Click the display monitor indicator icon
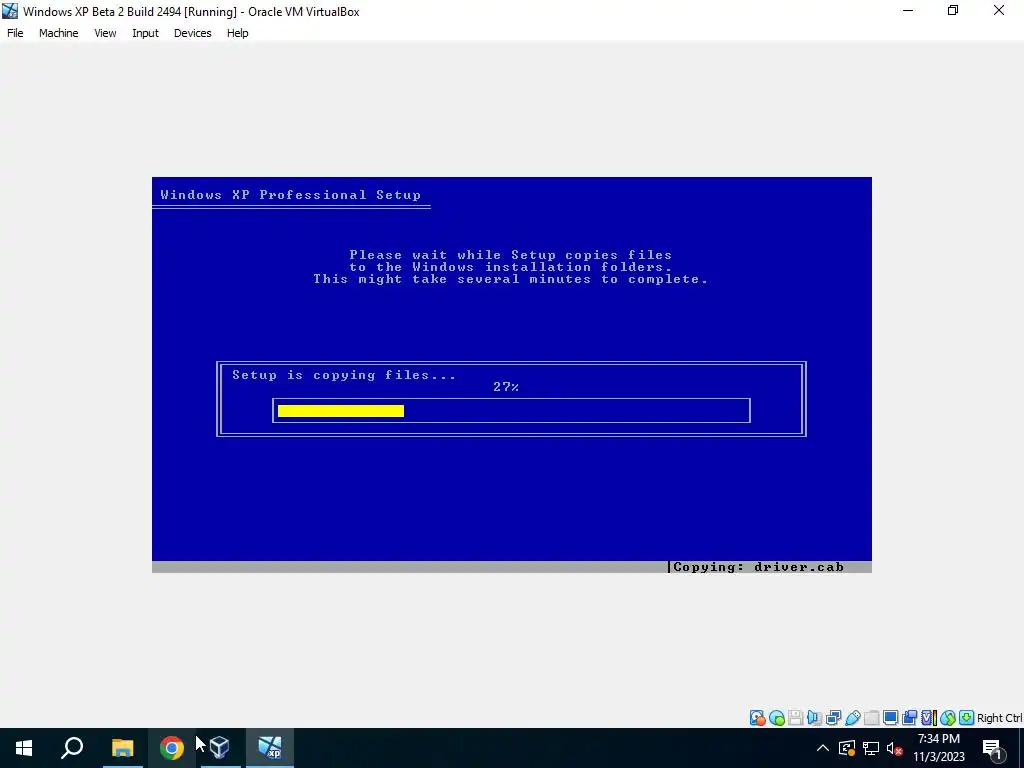Viewport: 1024px width, 768px height. pyautogui.click(x=891, y=718)
